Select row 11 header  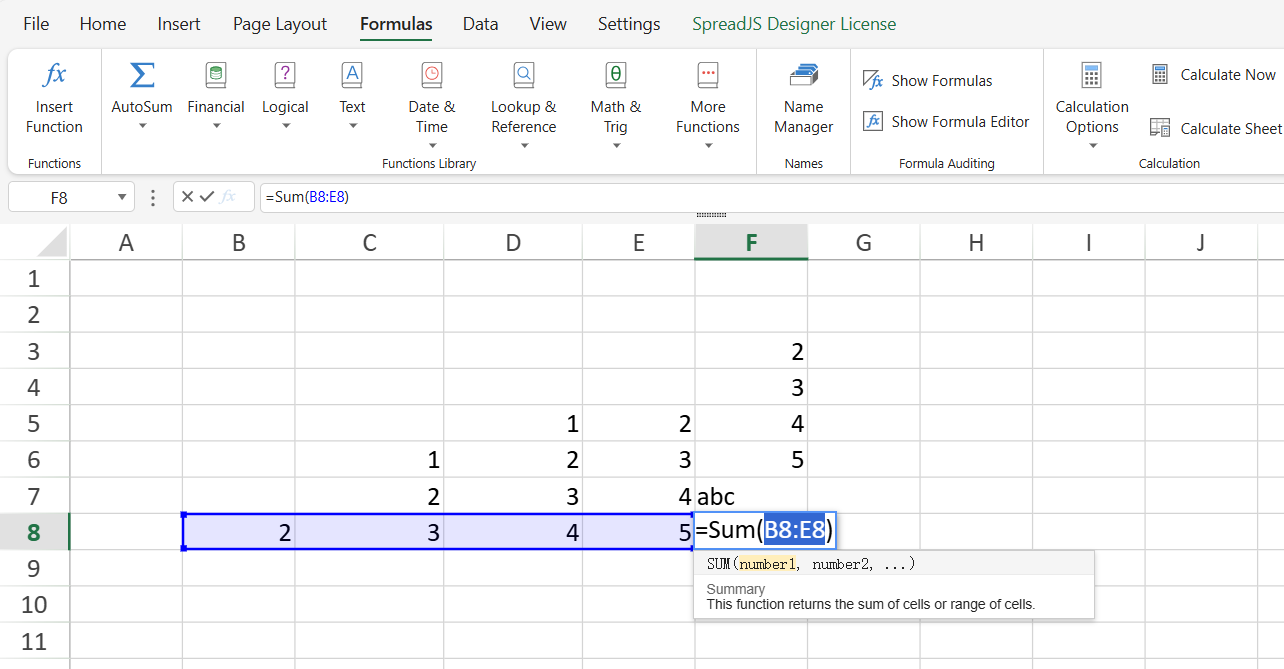[x=34, y=641]
